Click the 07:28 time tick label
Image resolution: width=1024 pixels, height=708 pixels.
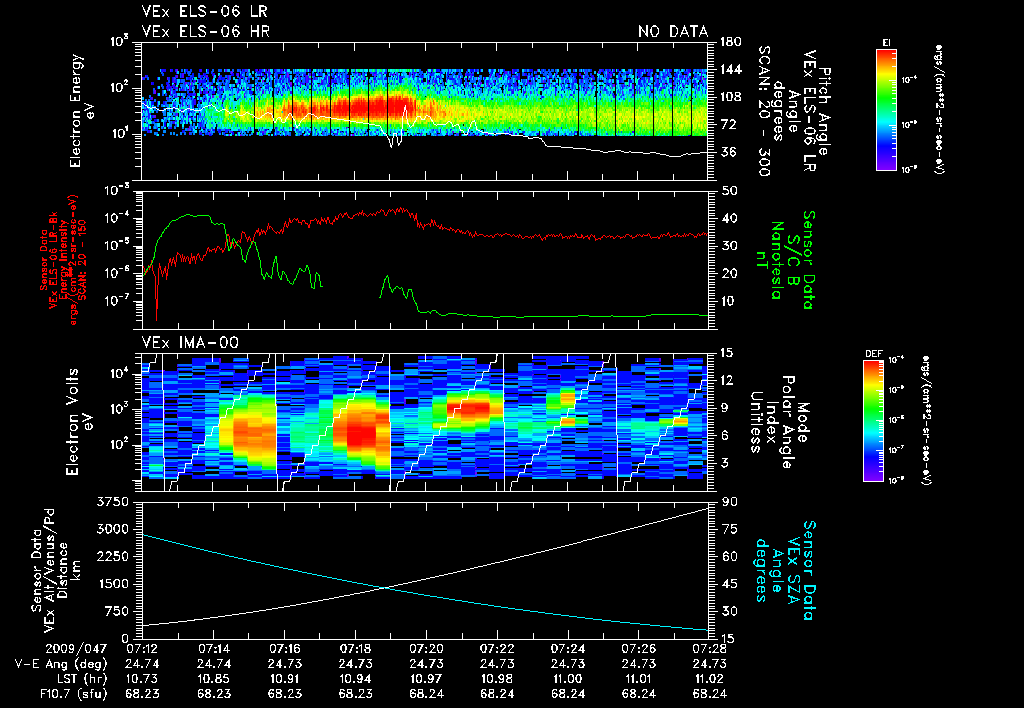pyautogui.click(x=709, y=649)
